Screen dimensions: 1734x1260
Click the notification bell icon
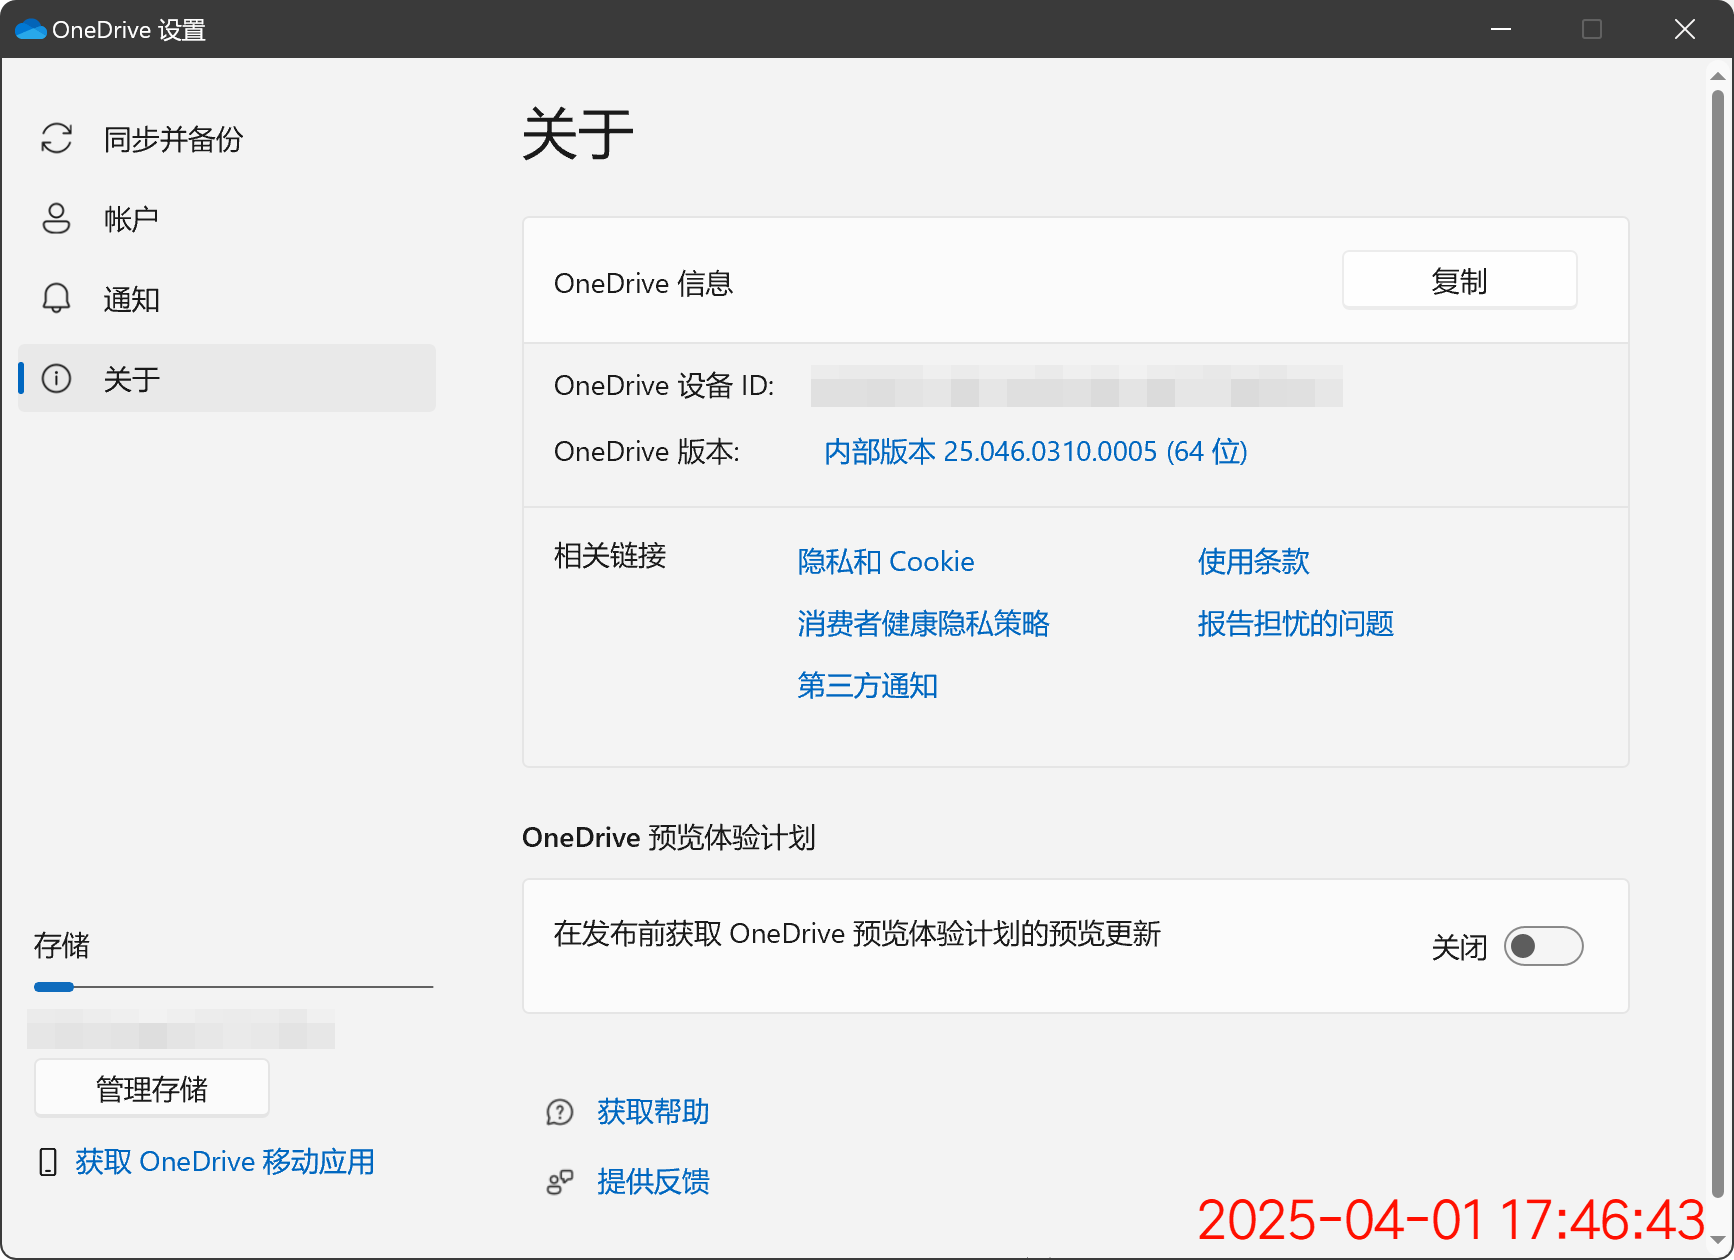pyautogui.click(x=57, y=298)
